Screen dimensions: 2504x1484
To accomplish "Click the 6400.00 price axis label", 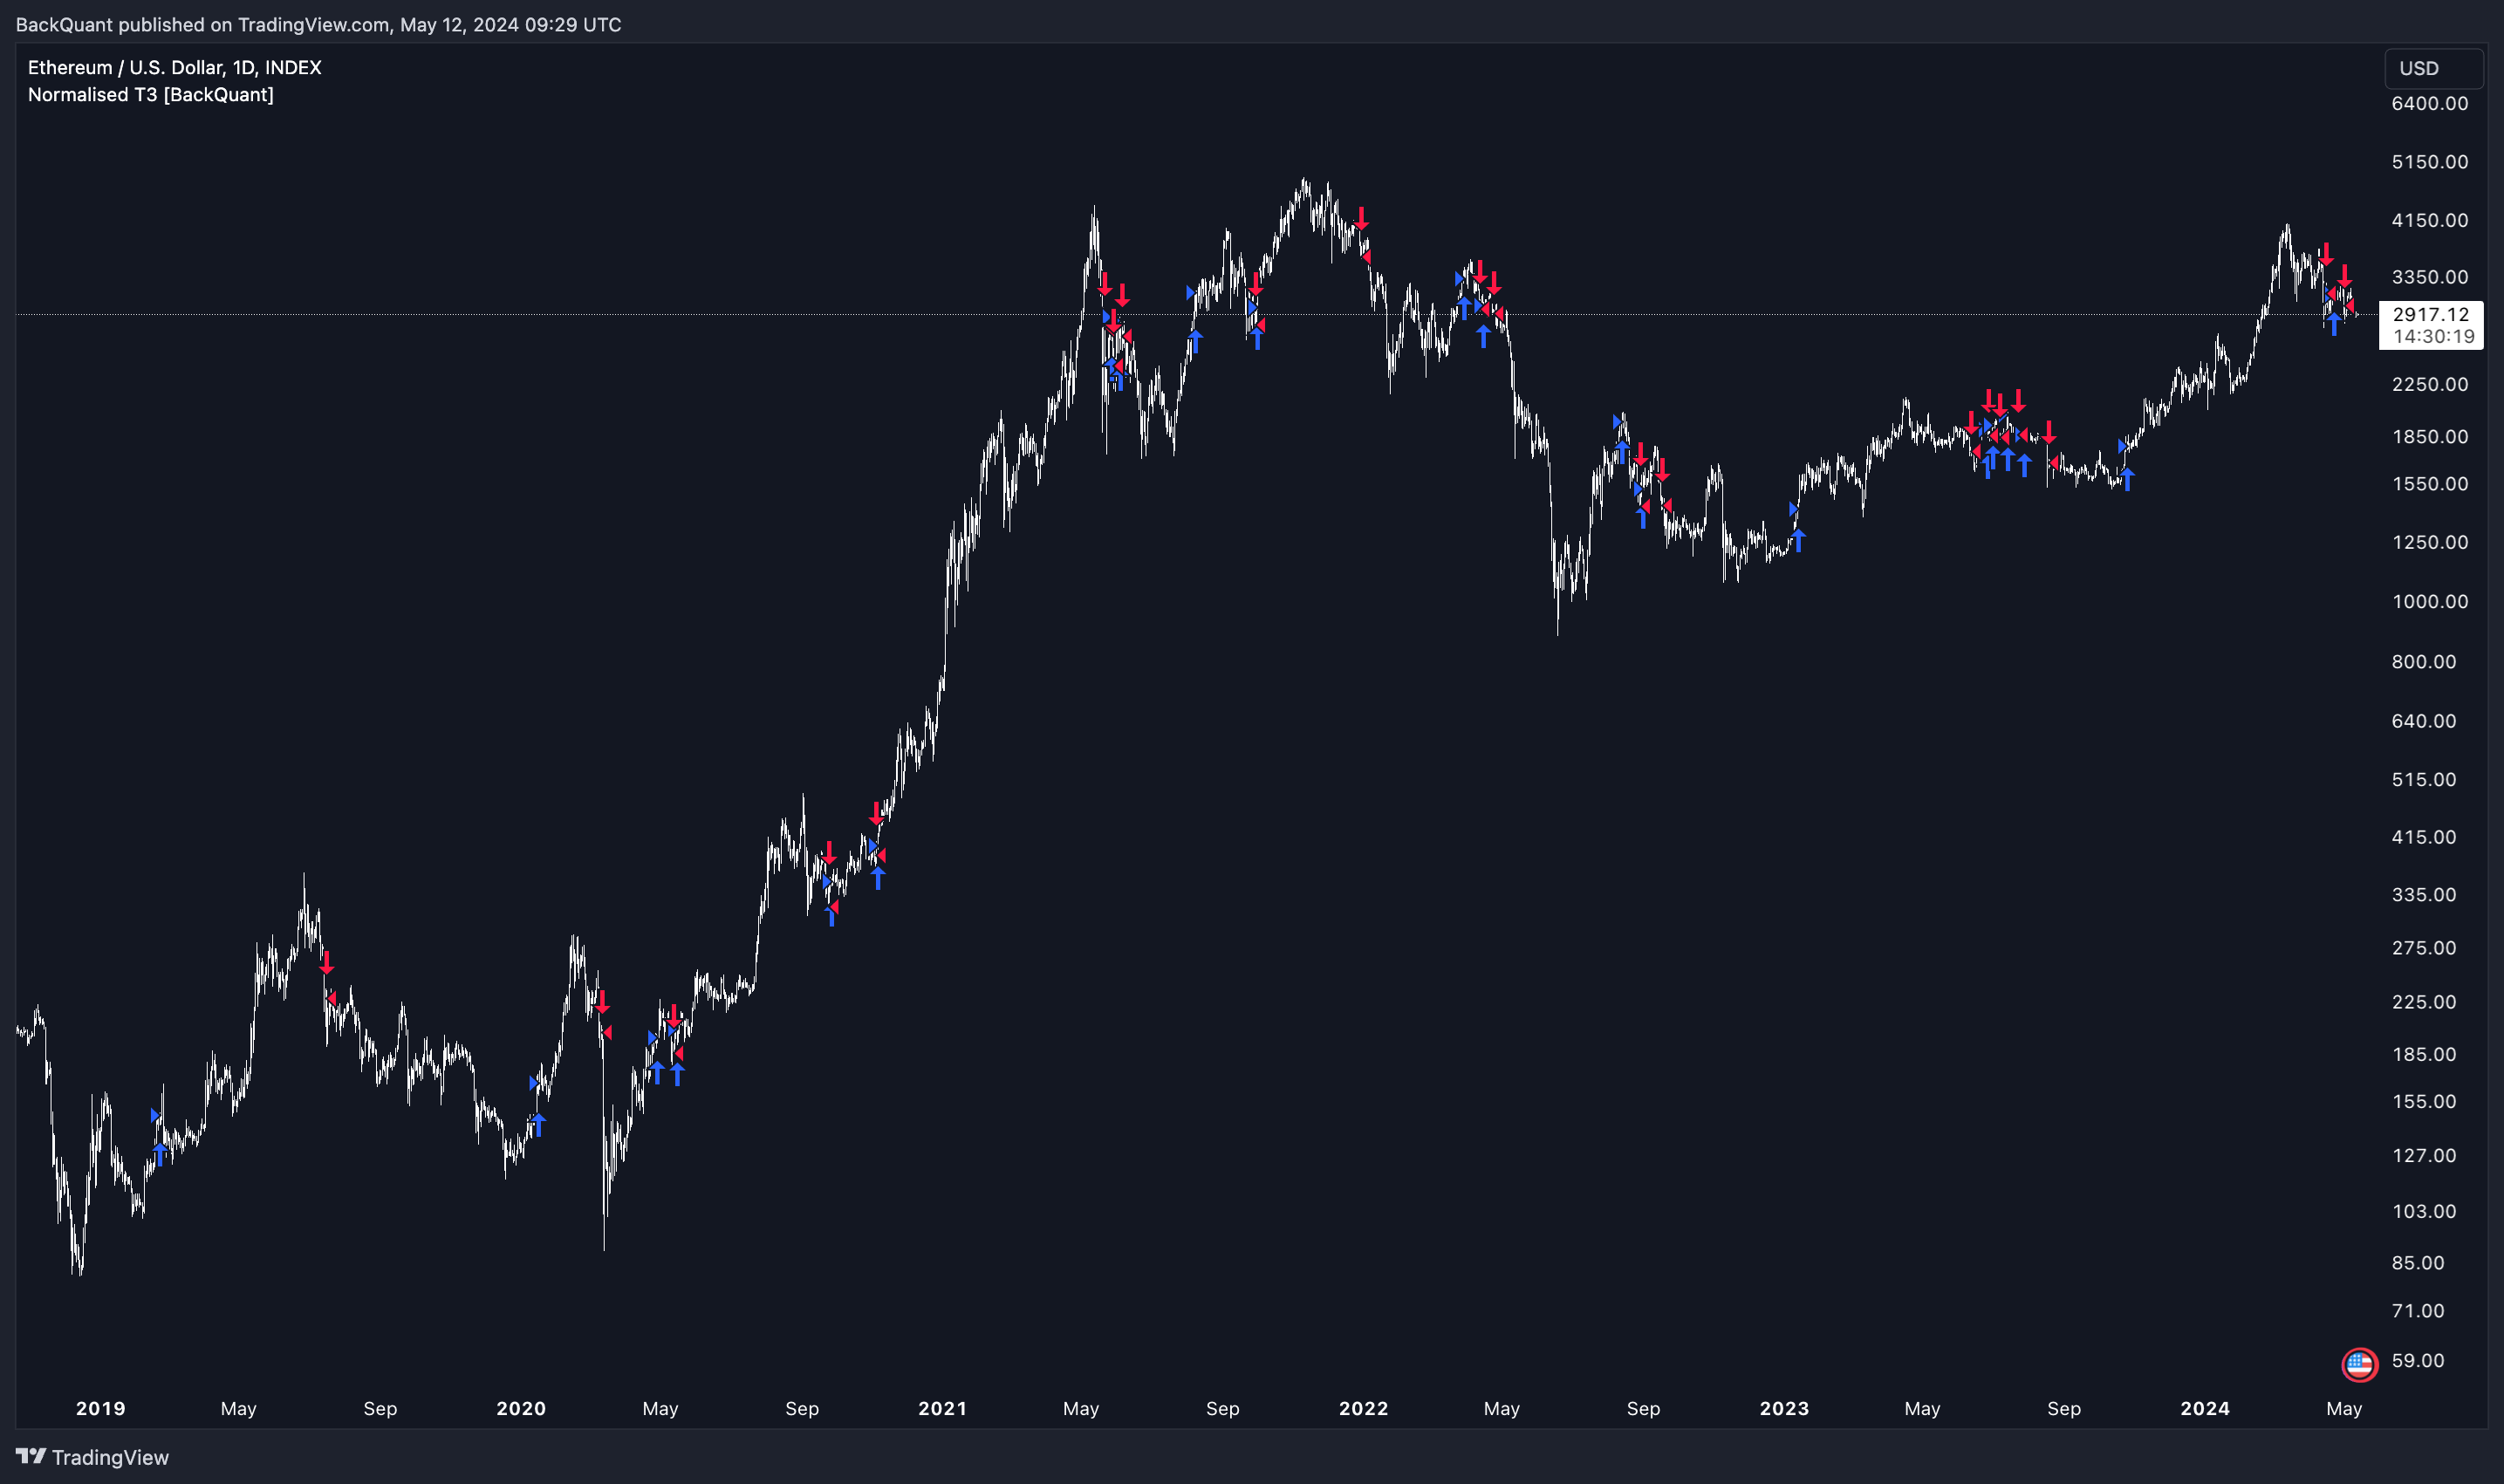I will tap(2429, 103).
